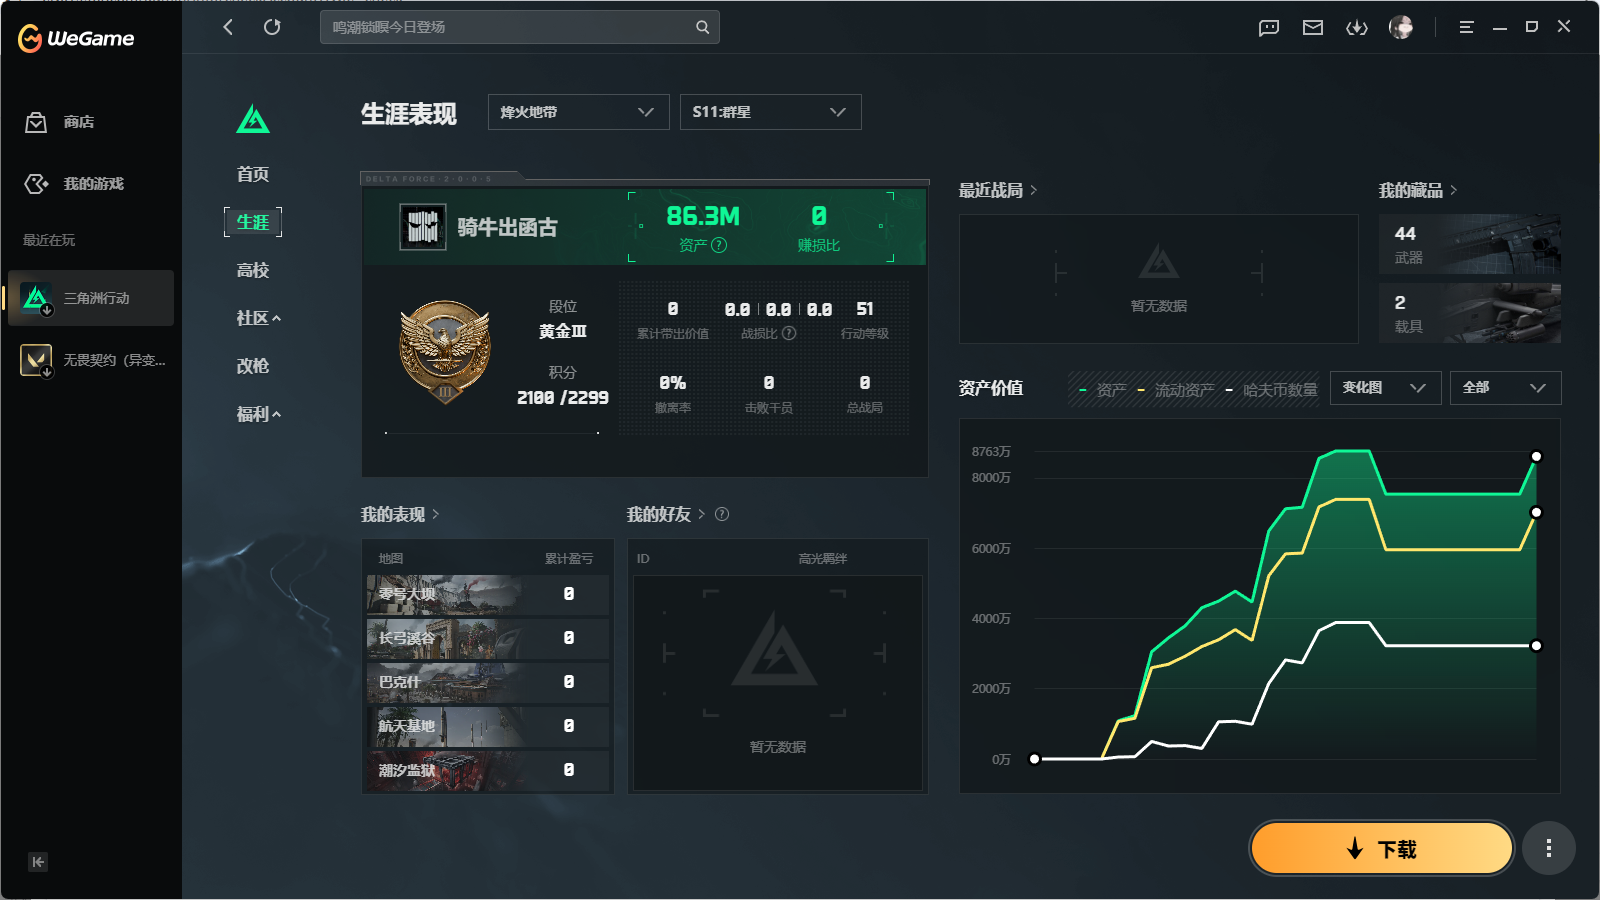1600x900 pixels.
Task: Expand 我的藏品 section arrow
Action: coord(1454,190)
